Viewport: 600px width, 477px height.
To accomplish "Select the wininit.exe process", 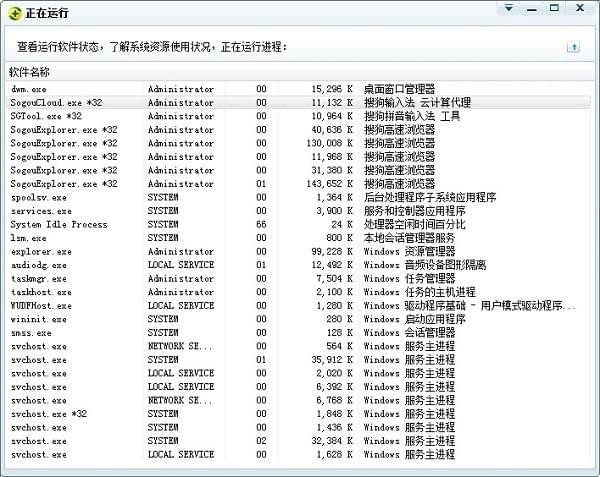I will 300,319.
